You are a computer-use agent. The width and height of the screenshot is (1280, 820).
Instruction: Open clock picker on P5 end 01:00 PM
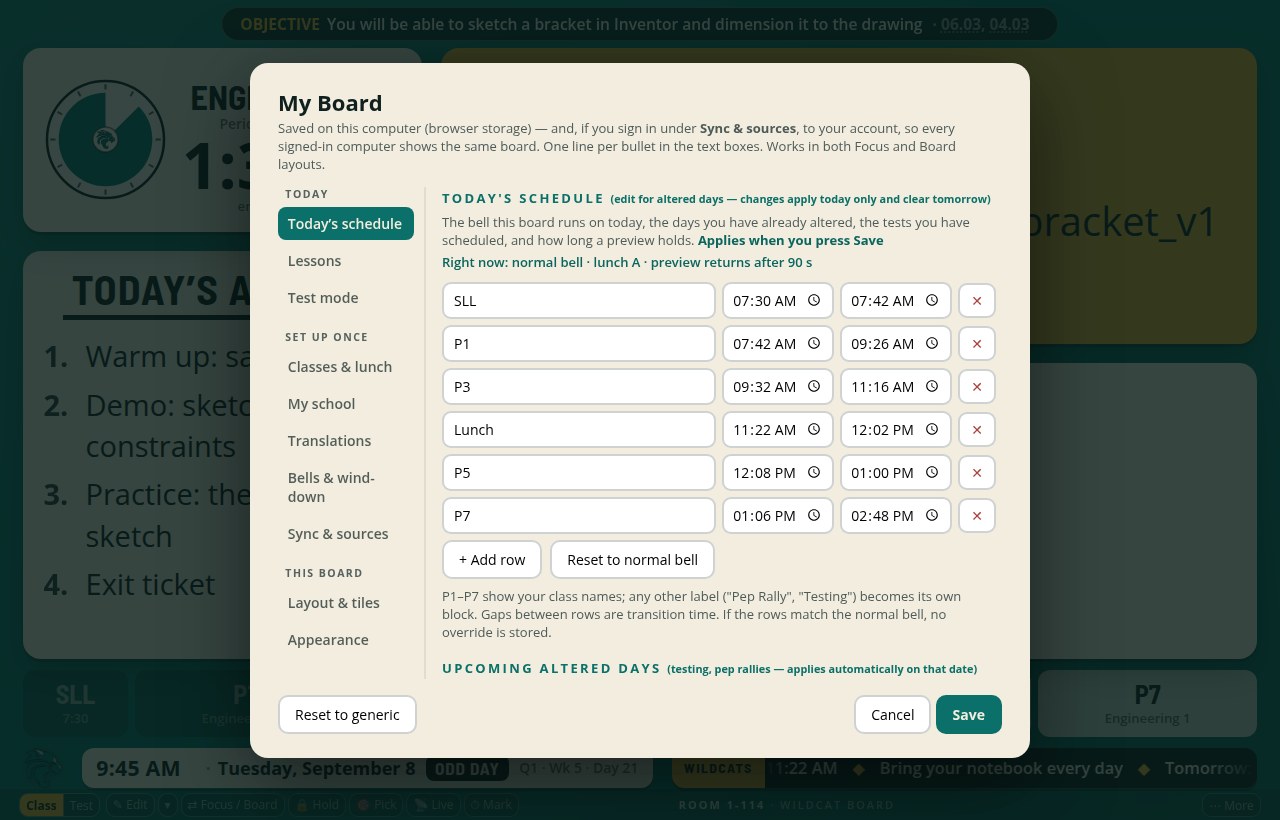(x=932, y=472)
